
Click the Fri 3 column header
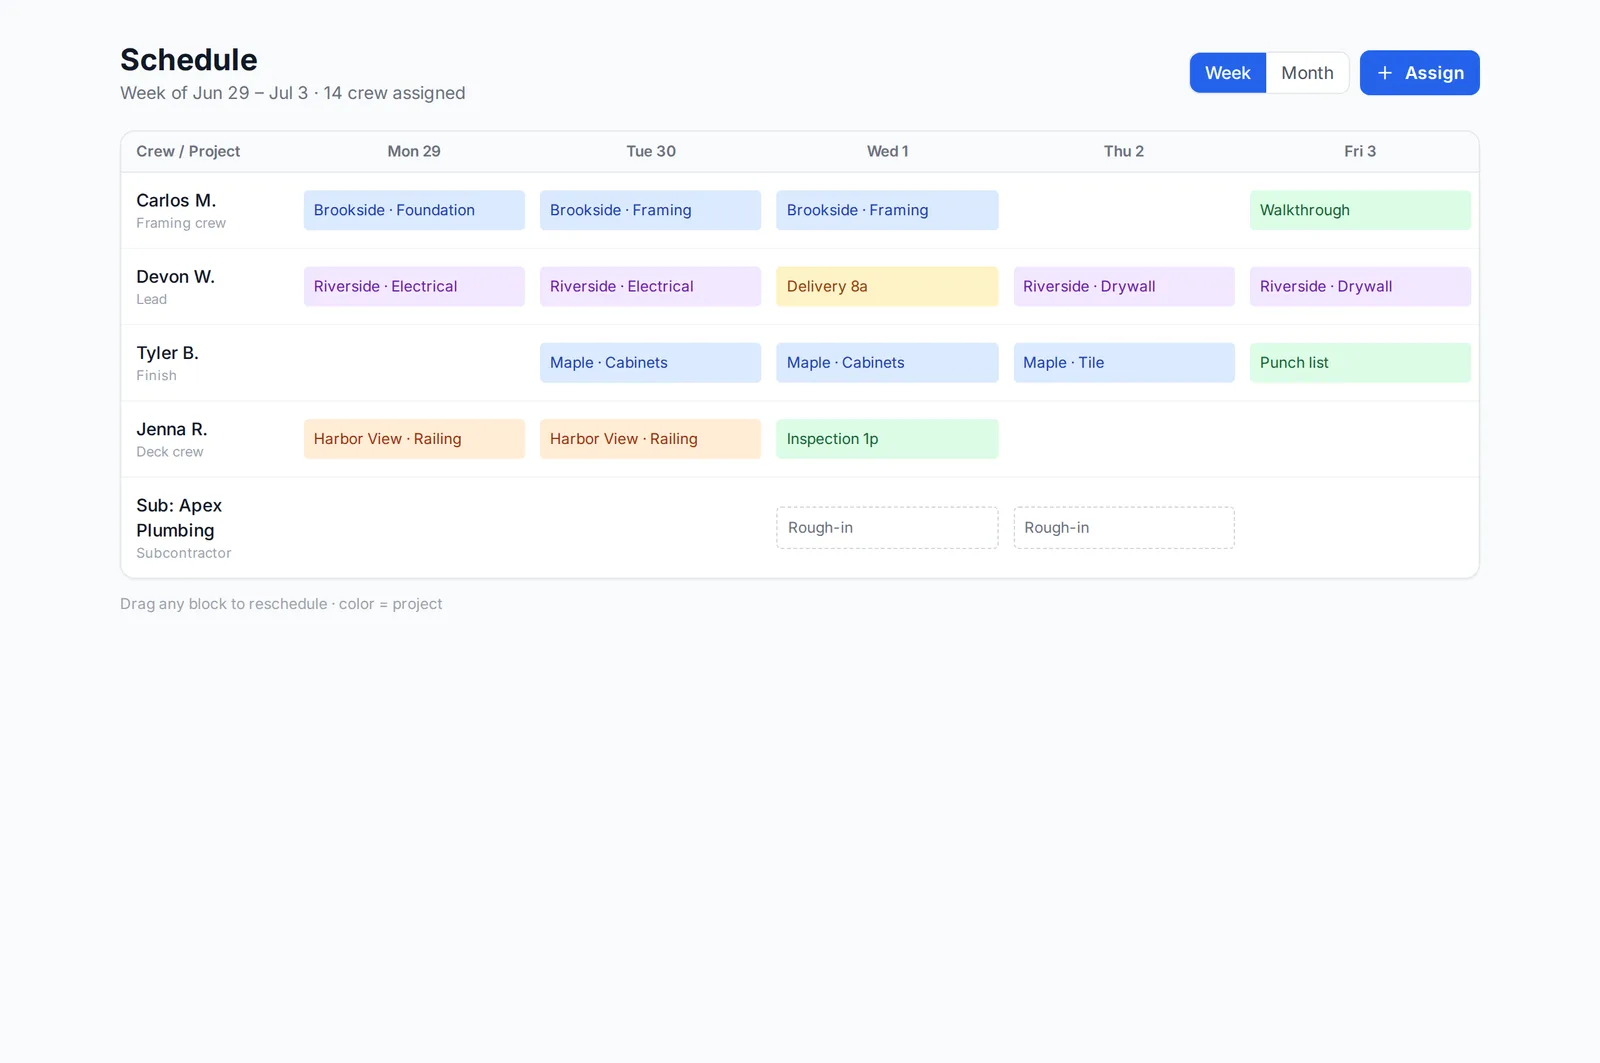tap(1360, 151)
